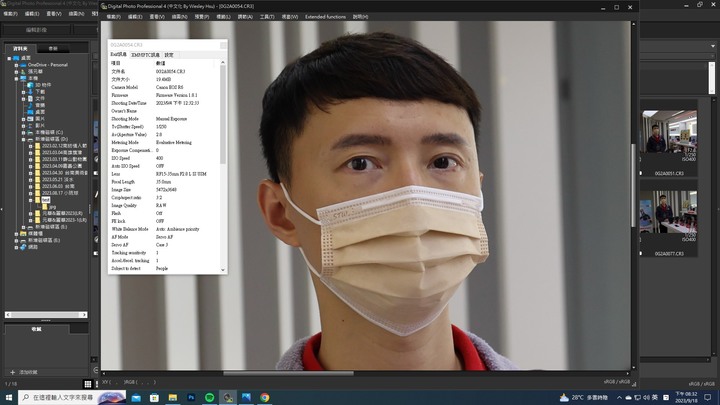Viewport: 720px width, 405px height.
Task: Select the JPG subfolder
Action: click(x=52, y=208)
